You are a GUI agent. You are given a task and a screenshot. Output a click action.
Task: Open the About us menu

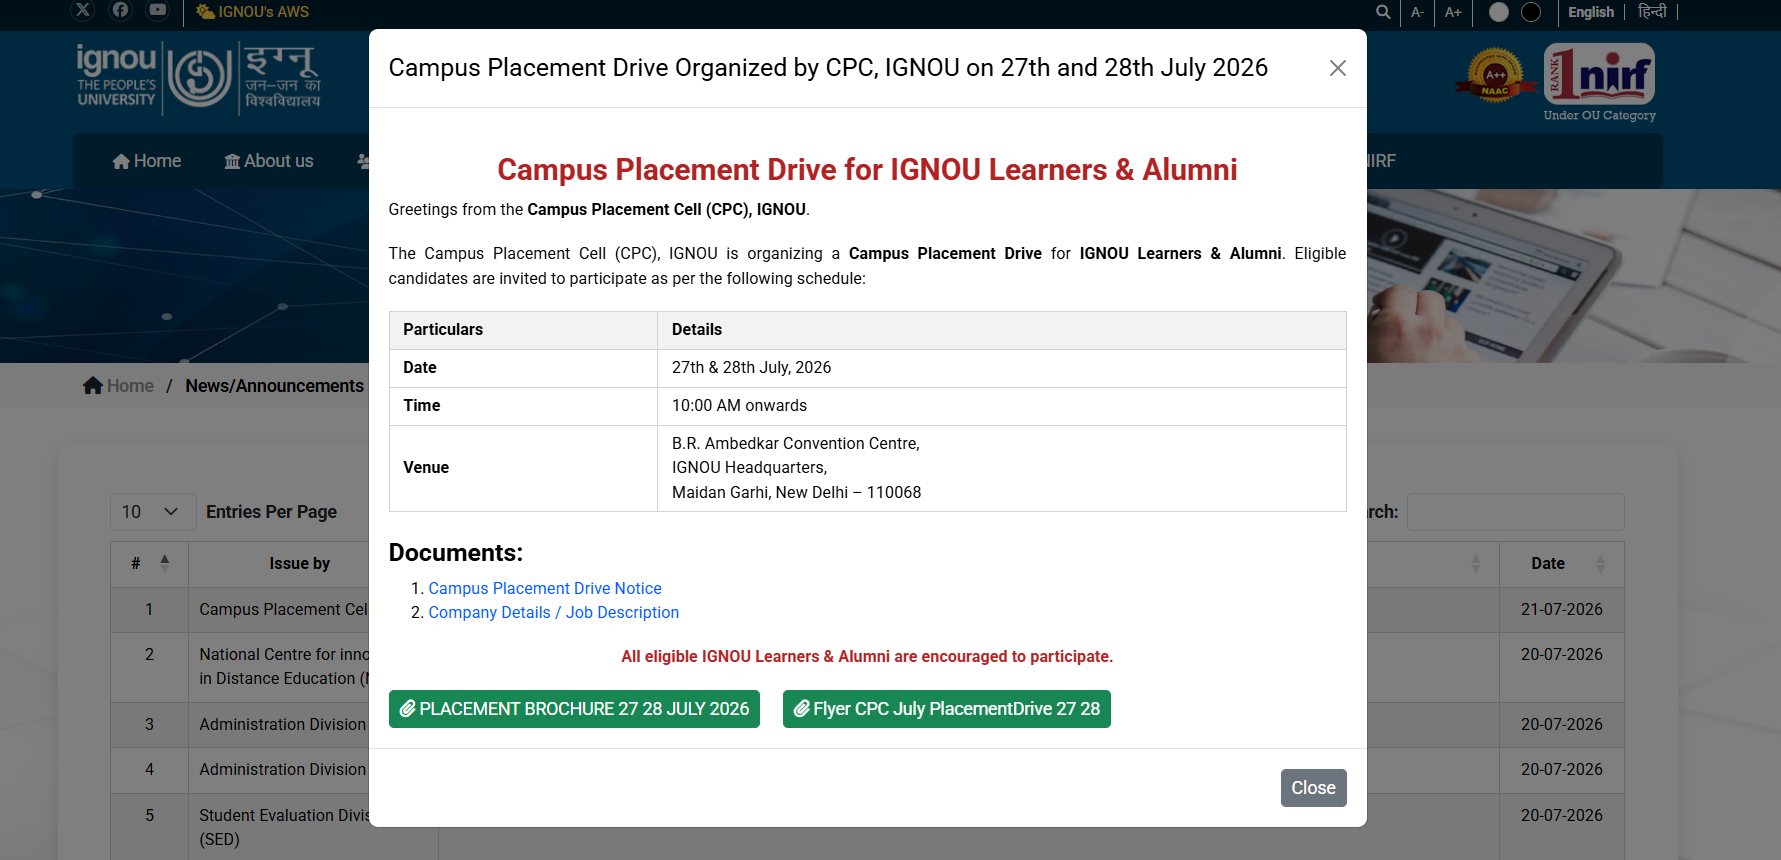point(269,161)
